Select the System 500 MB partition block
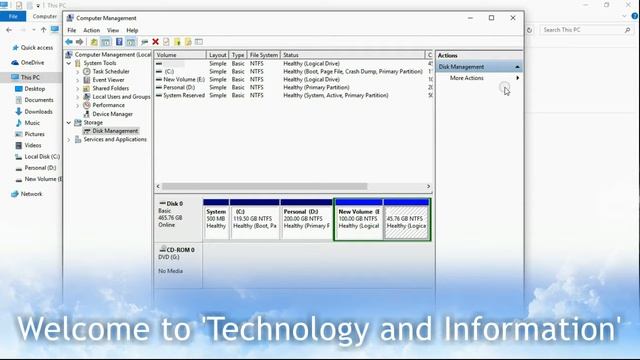This screenshot has width=640, height=360. [216, 219]
